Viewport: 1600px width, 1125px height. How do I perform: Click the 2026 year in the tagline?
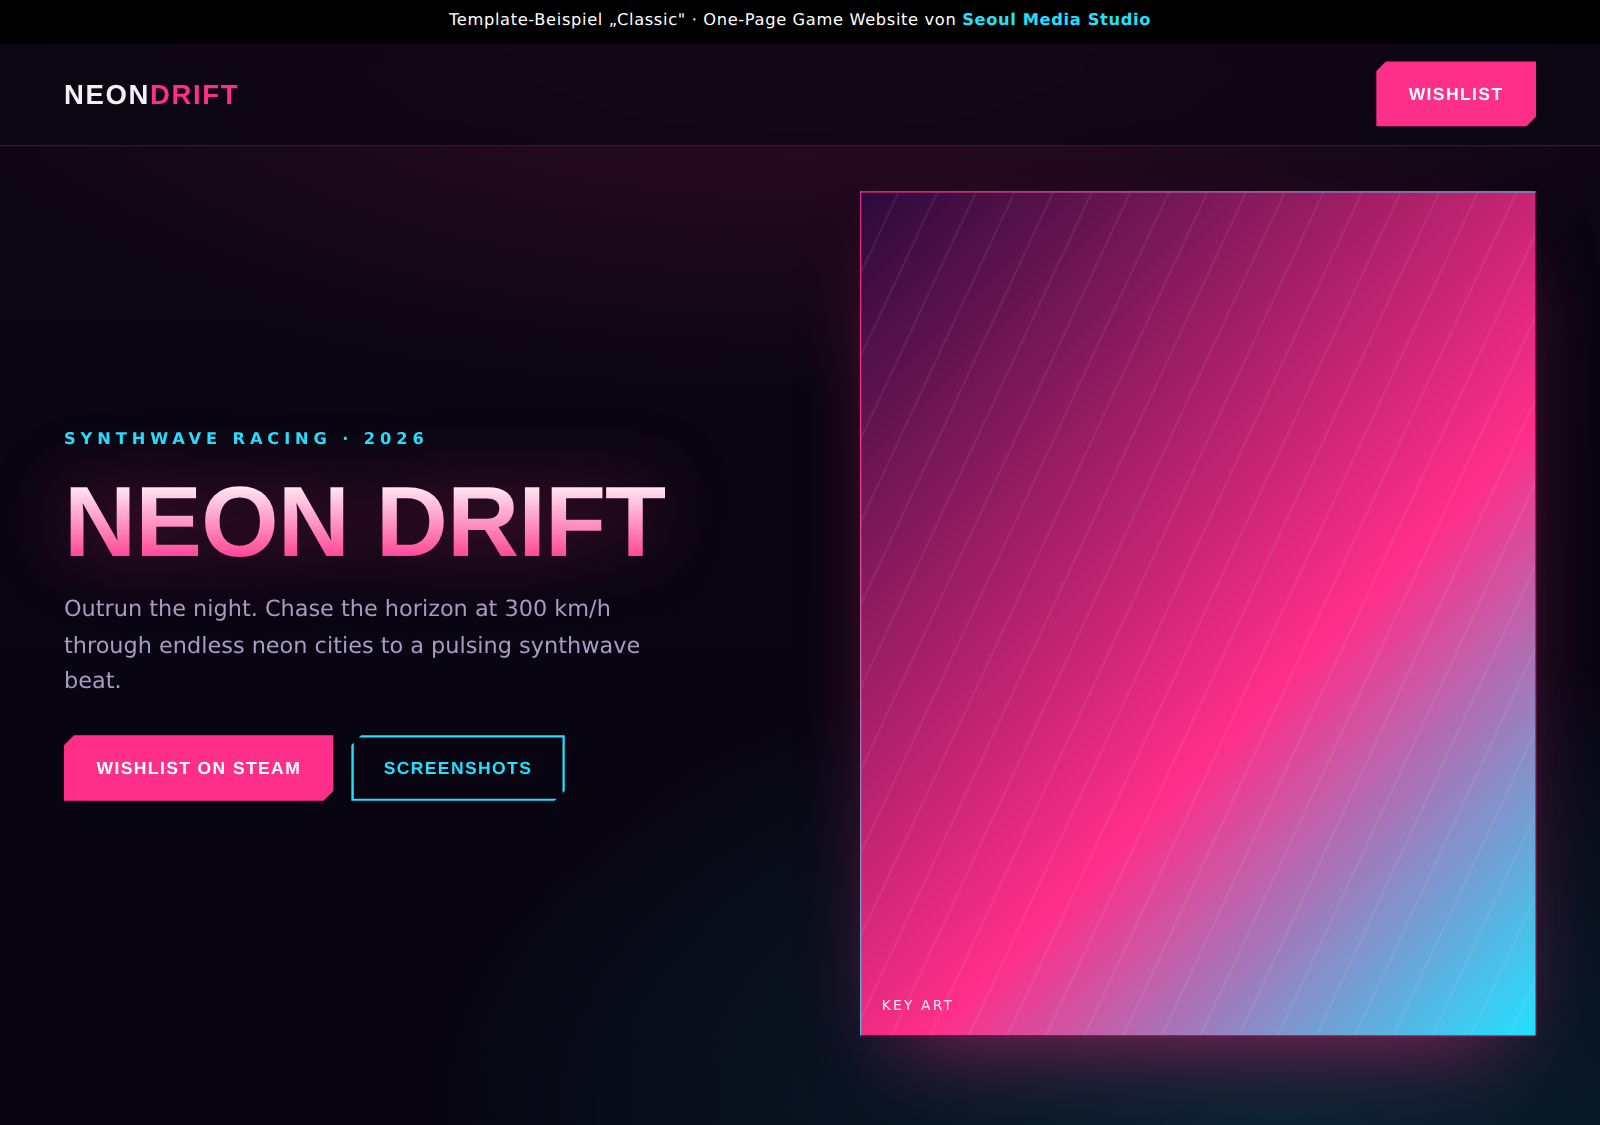point(395,438)
